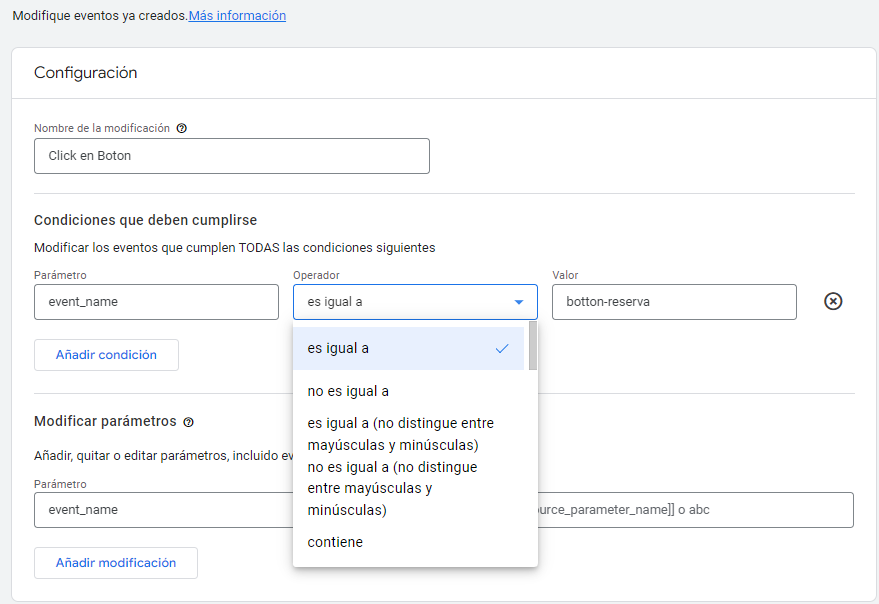The height and width of the screenshot is (604, 879).
Task: Click help icon next to Modificar parámetros
Action: 188,422
